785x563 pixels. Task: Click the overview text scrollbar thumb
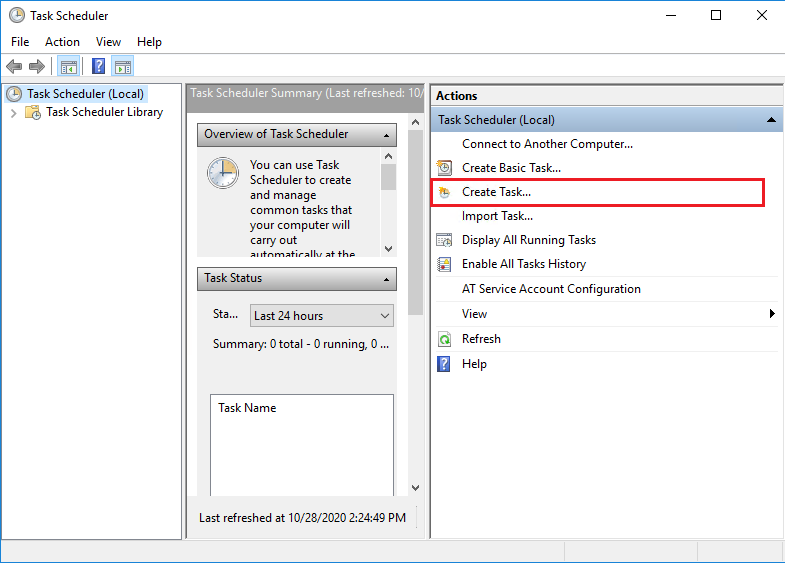[x=388, y=177]
